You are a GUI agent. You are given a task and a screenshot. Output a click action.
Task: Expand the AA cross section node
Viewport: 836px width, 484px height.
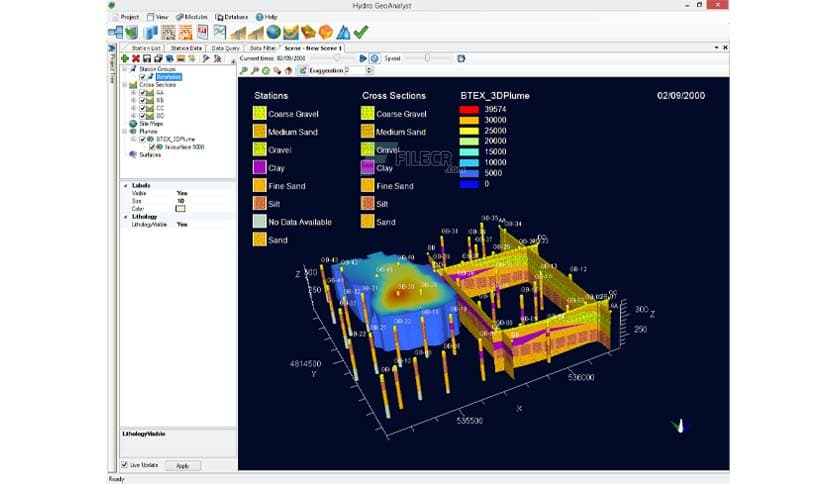click(x=133, y=92)
